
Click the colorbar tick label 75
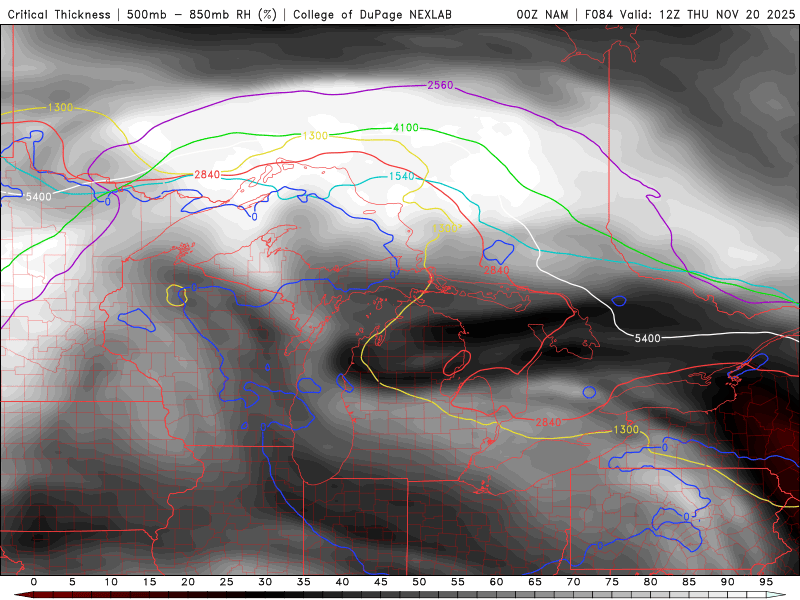pyautogui.click(x=612, y=582)
